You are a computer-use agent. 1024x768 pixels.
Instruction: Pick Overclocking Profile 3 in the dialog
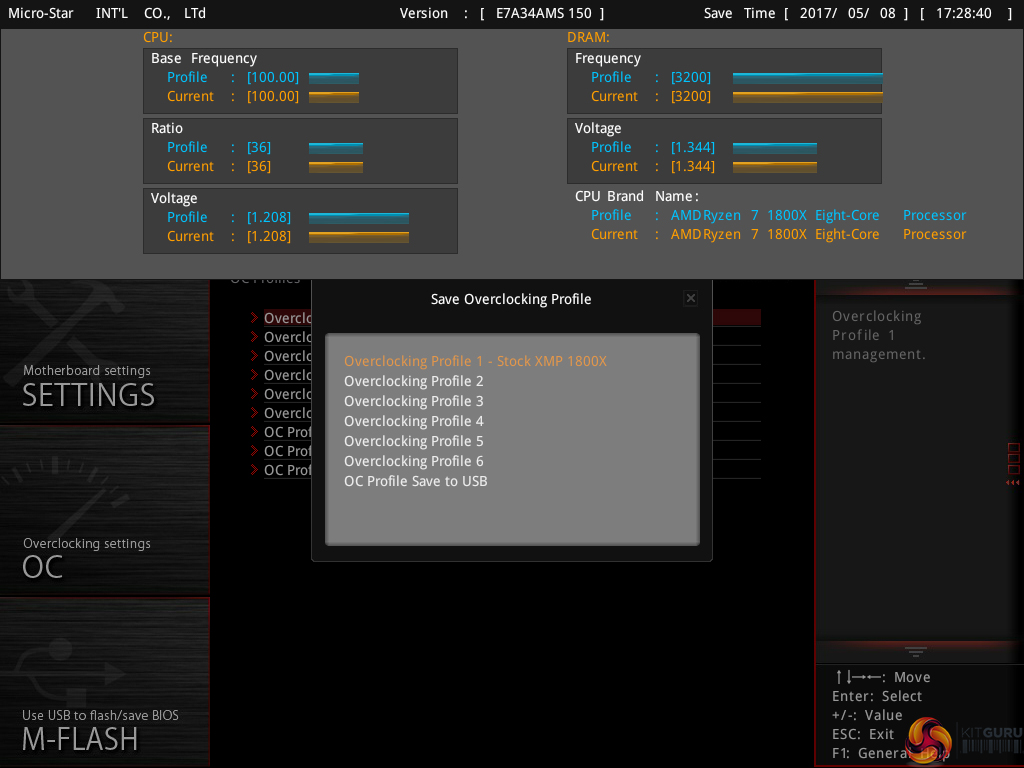(x=413, y=401)
